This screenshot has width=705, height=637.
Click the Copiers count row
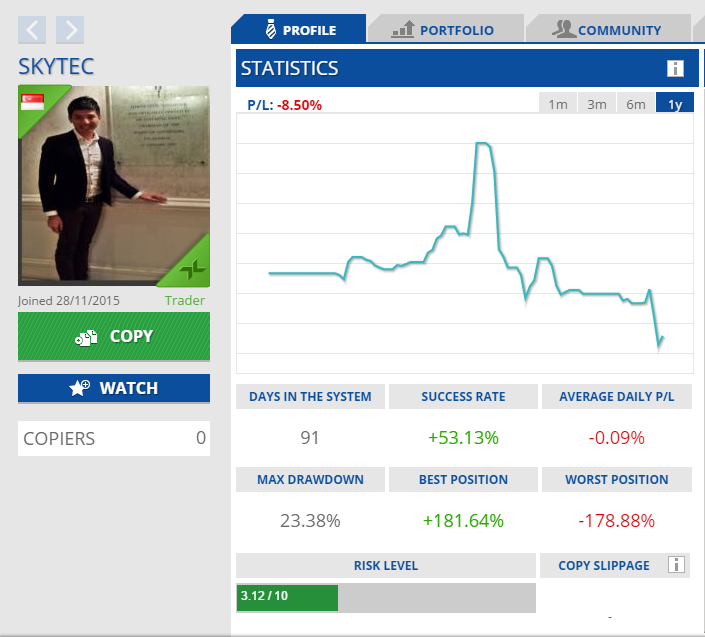click(x=114, y=438)
